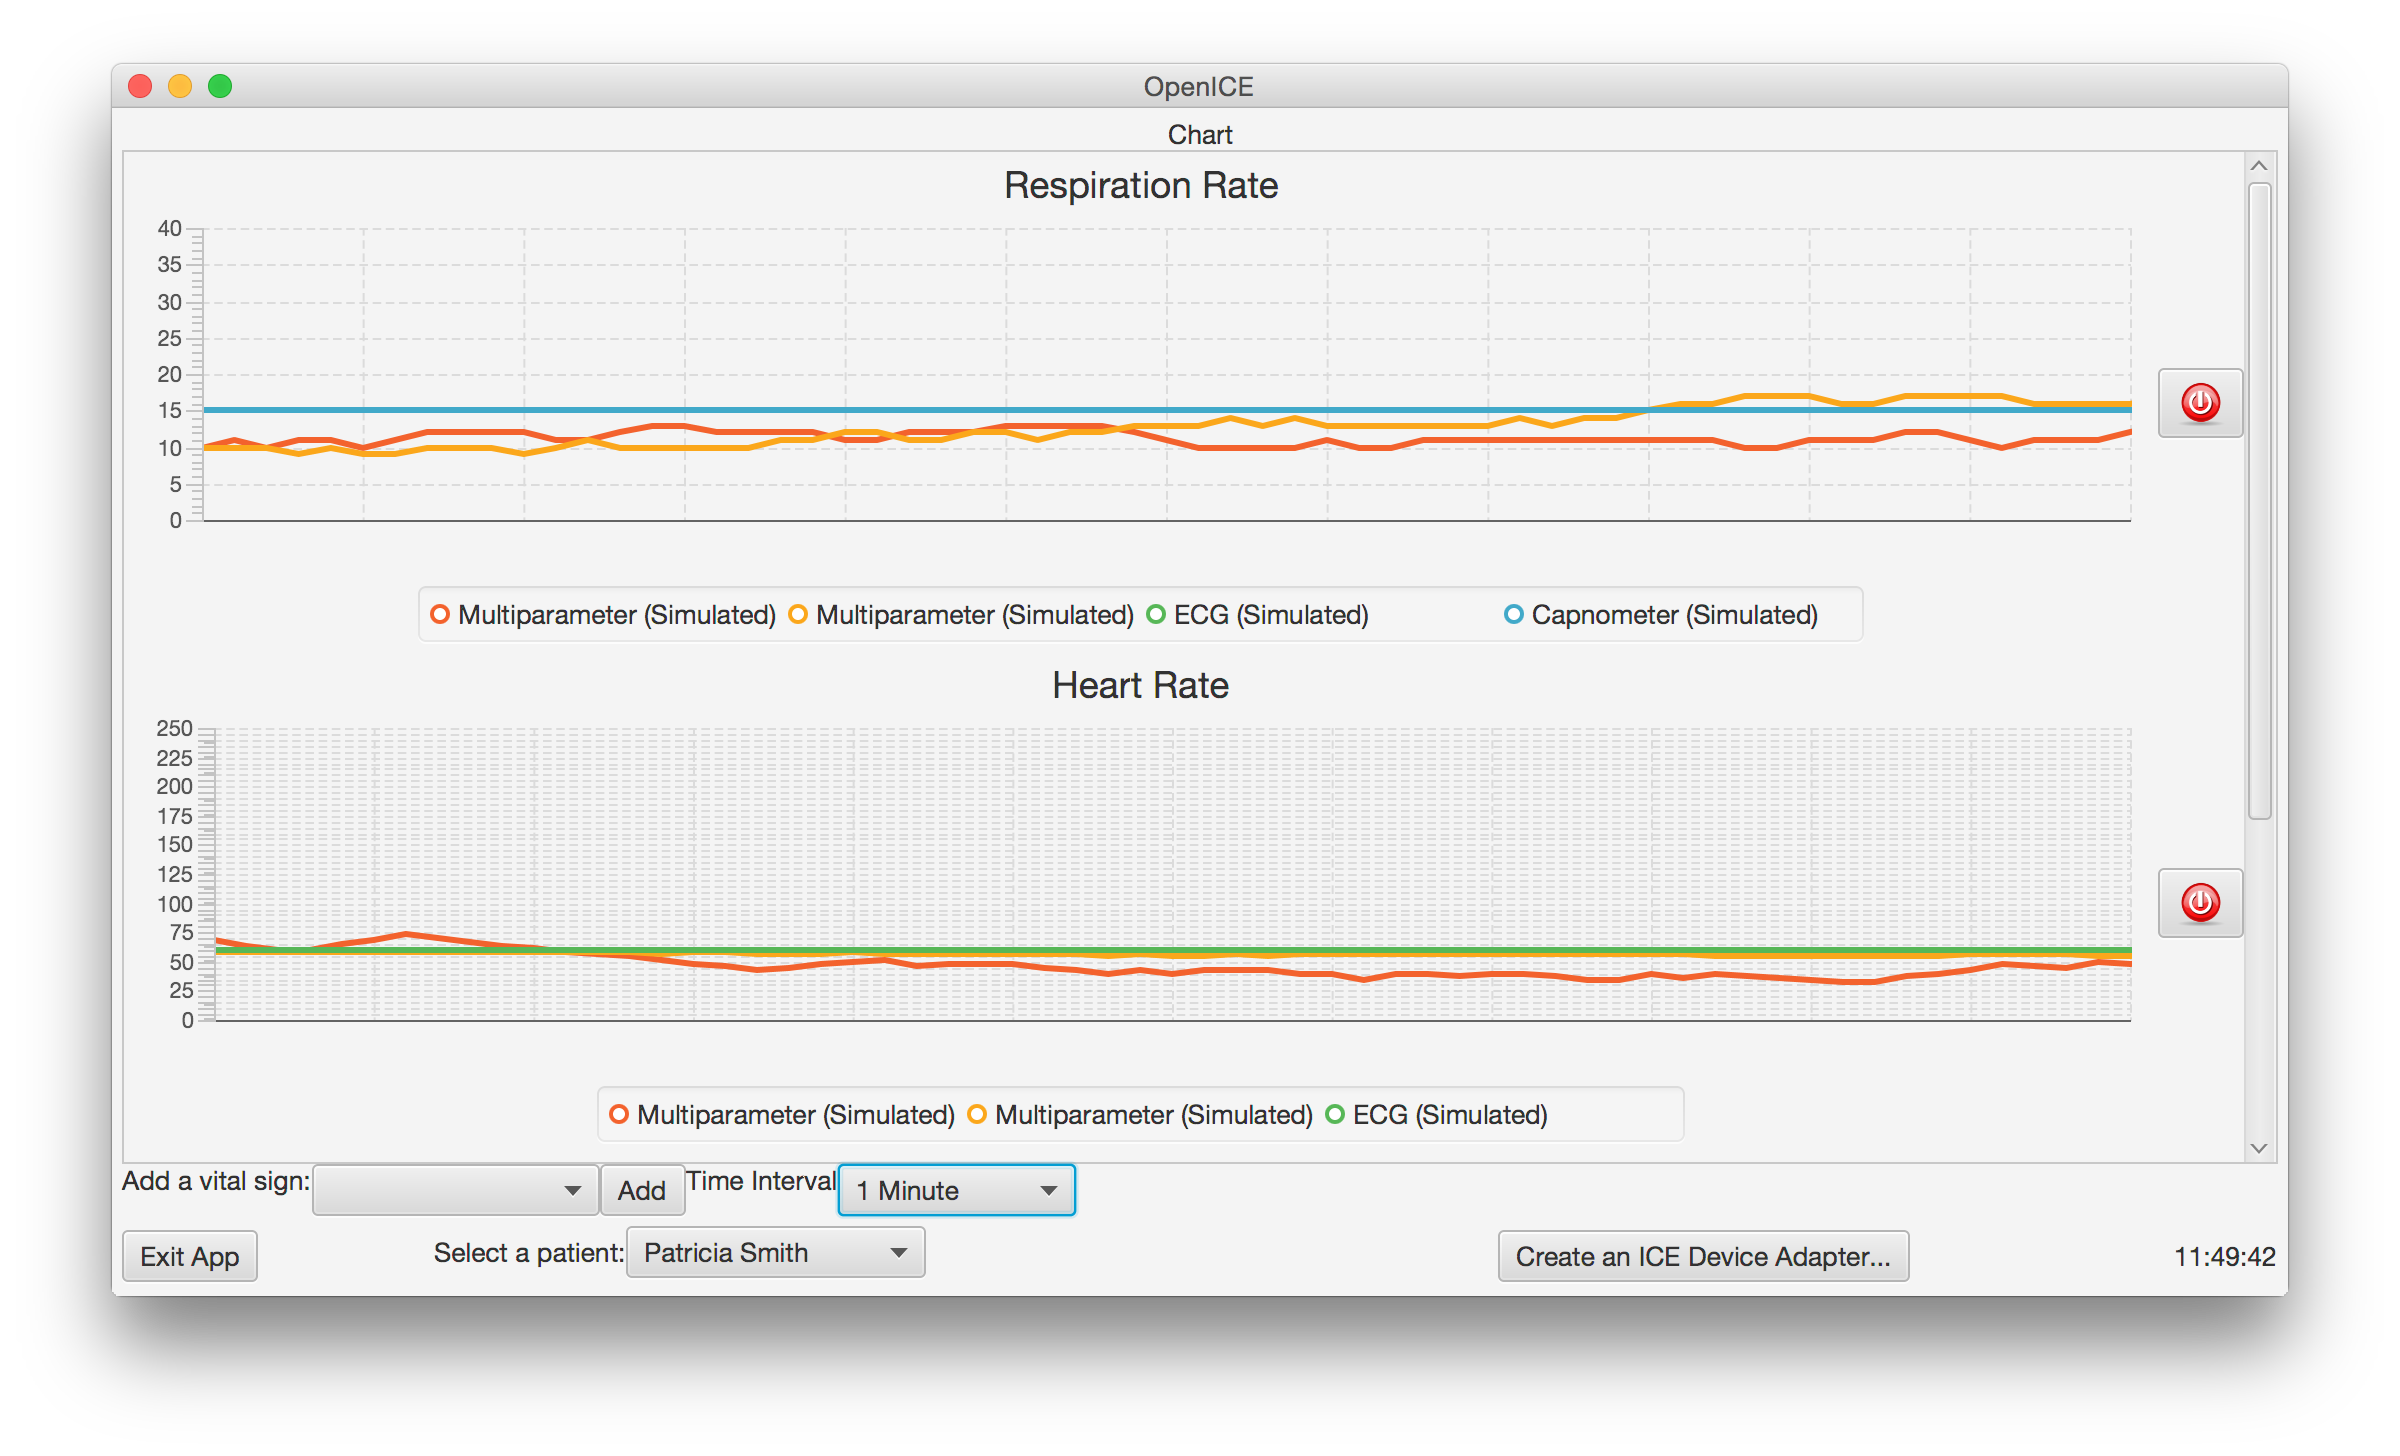Open the patient selector showing Patricia Smith
The width and height of the screenshot is (2400, 1456).
click(775, 1253)
